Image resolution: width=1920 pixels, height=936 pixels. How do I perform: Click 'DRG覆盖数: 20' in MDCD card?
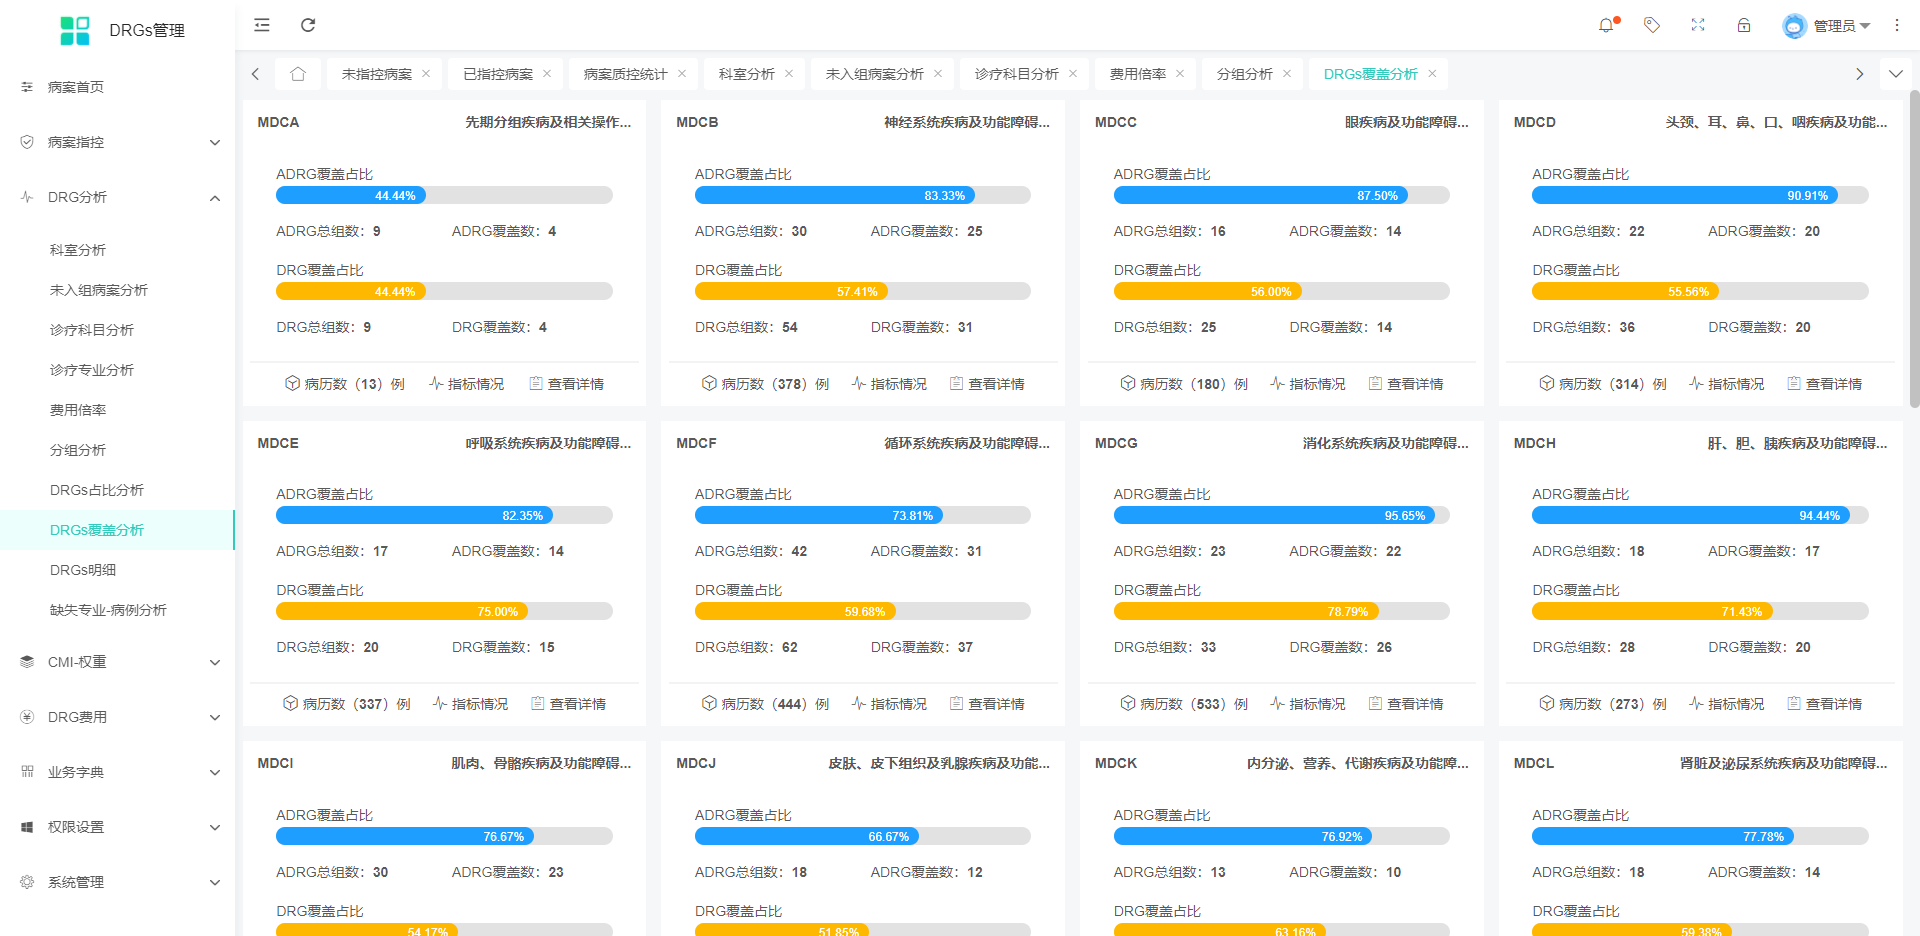[1759, 327]
